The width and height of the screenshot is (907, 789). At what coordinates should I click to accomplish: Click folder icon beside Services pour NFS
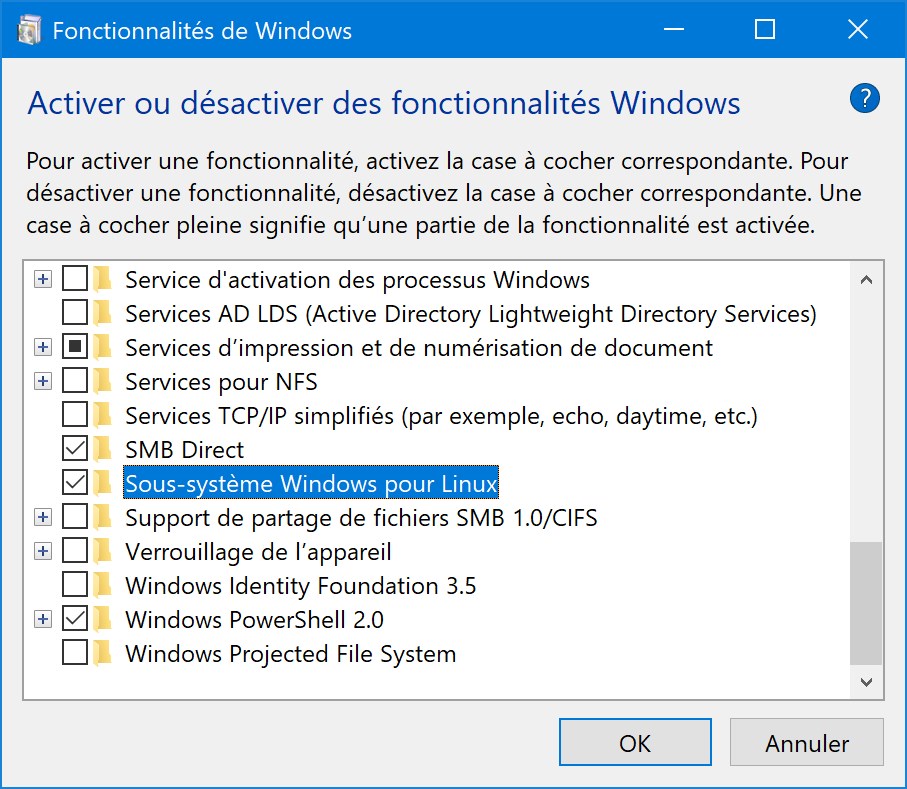102,382
